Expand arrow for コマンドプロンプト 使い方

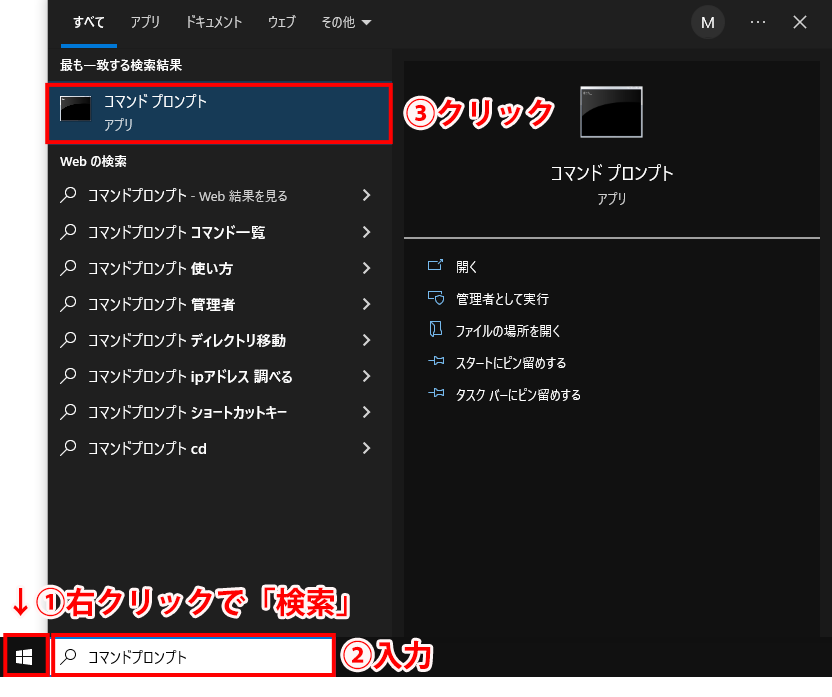pyautogui.click(x=367, y=268)
